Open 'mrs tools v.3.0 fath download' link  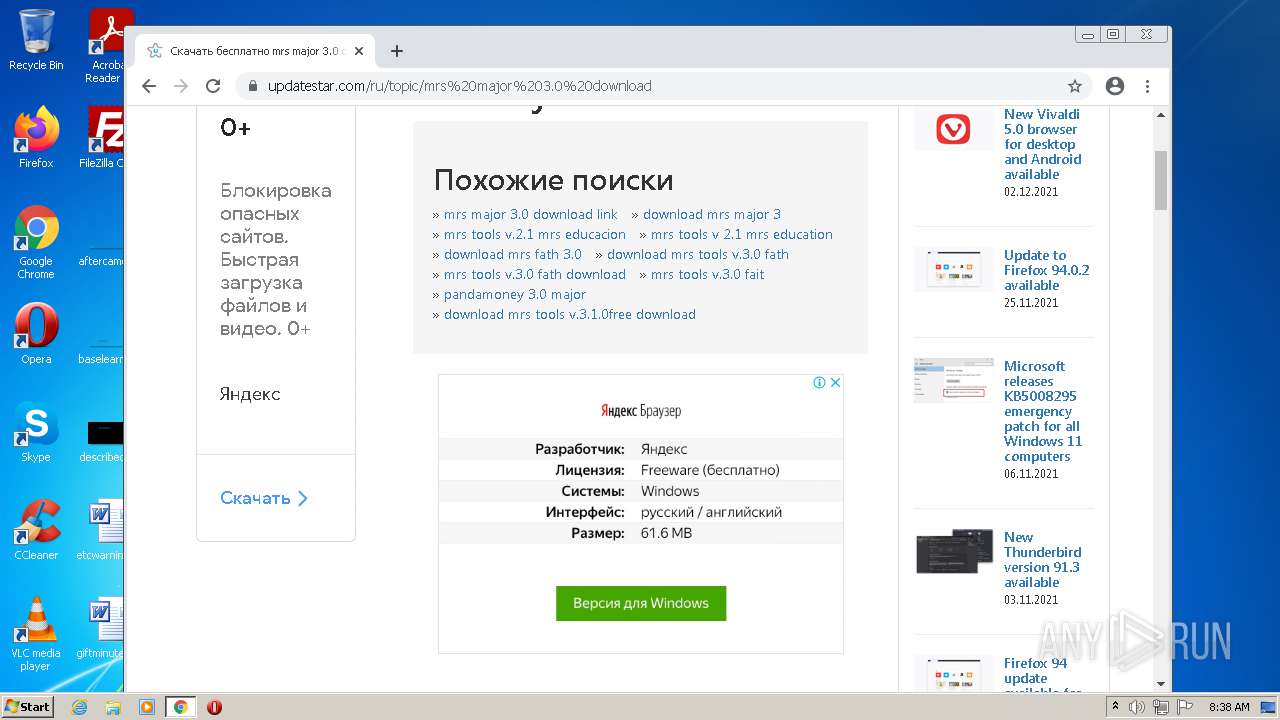coord(535,274)
